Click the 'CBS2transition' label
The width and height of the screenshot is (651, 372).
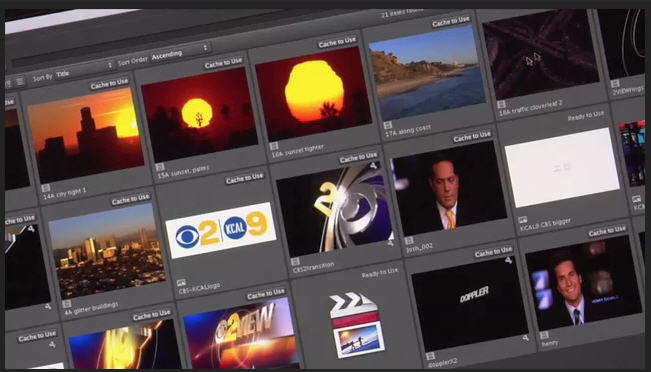click(x=313, y=267)
